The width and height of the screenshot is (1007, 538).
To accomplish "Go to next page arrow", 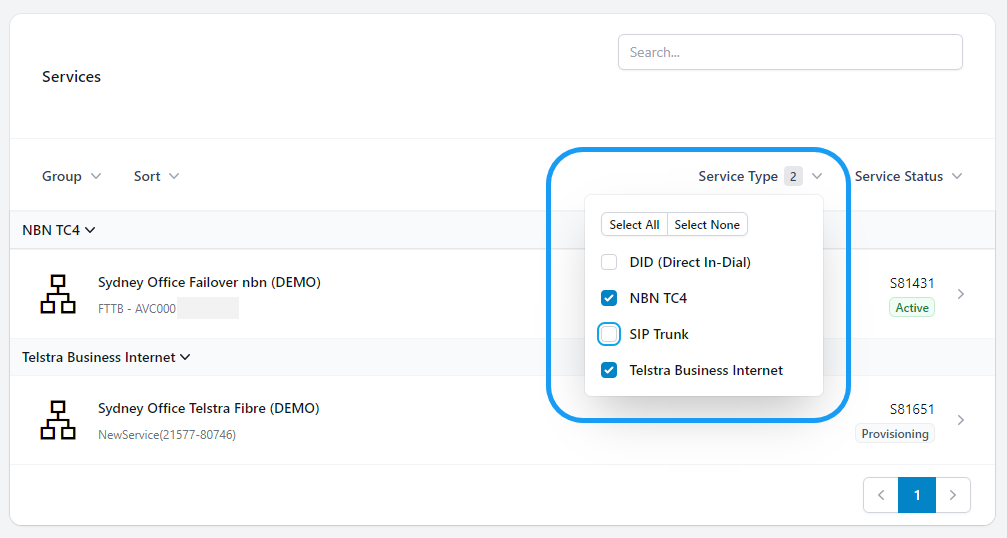I will 953,495.
